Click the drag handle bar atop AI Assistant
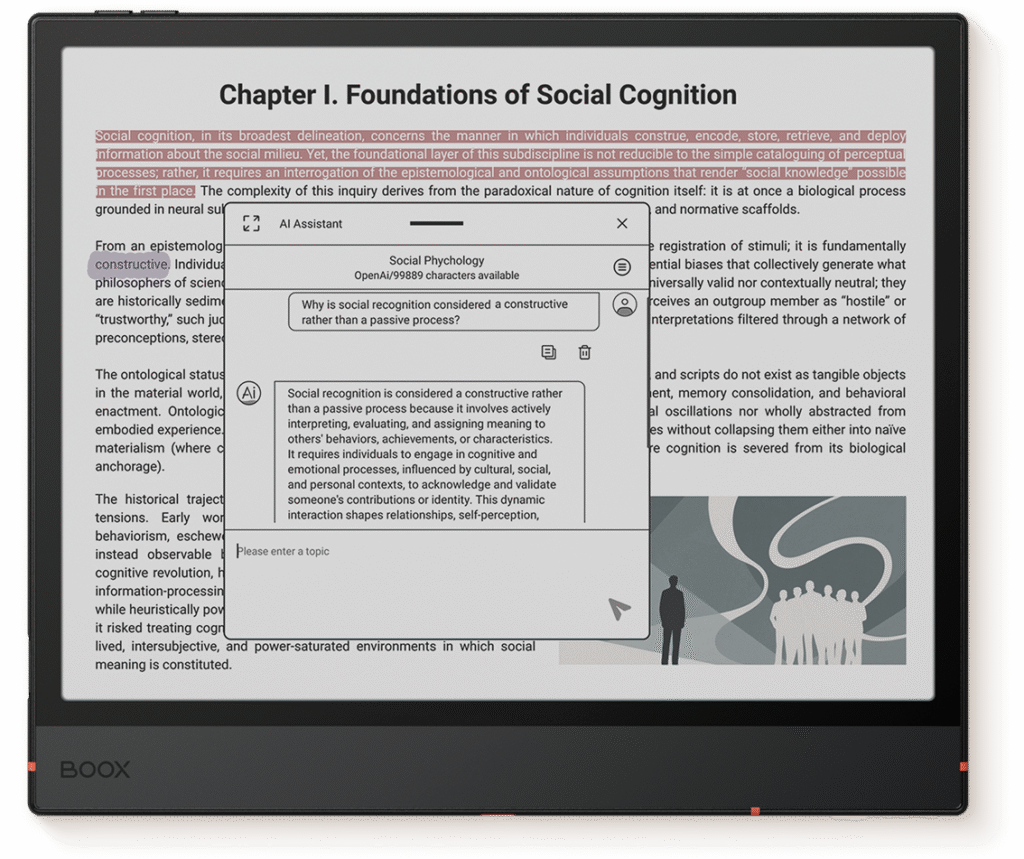 [436, 223]
